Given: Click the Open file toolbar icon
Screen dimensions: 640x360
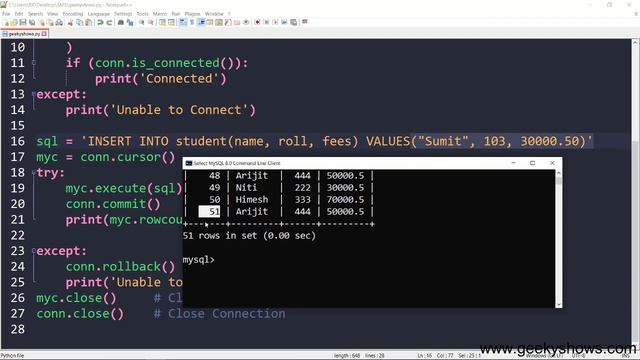Looking at the screenshot, I should pyautogui.click(x=14, y=22).
